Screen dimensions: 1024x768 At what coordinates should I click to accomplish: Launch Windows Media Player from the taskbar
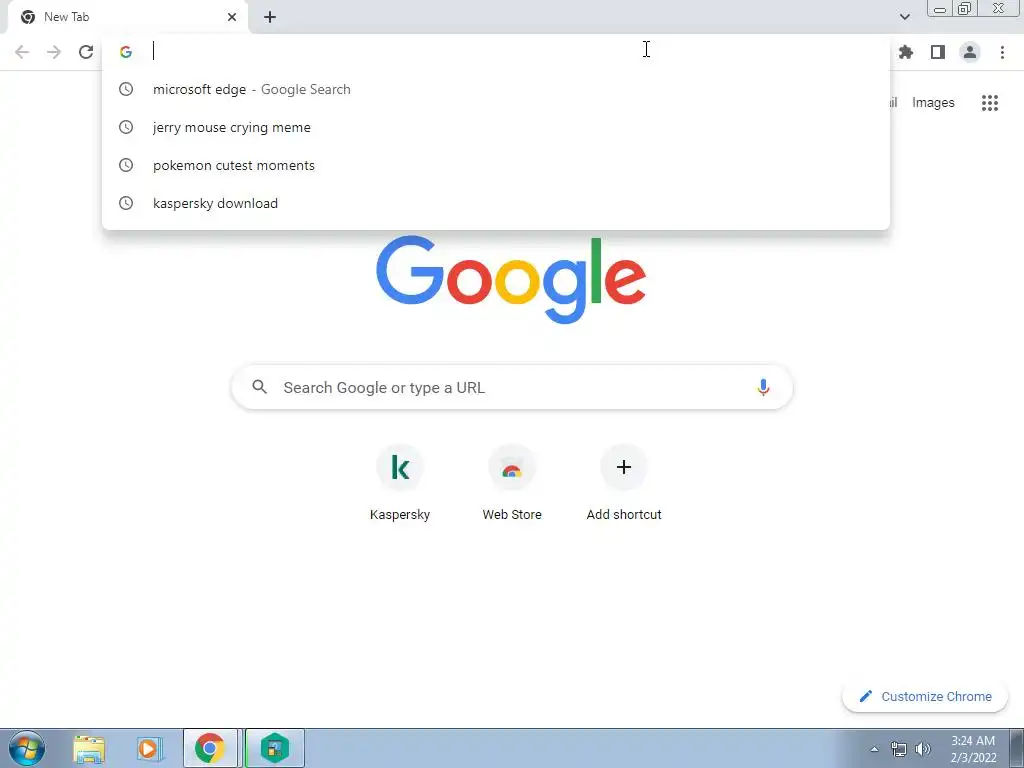(150, 748)
